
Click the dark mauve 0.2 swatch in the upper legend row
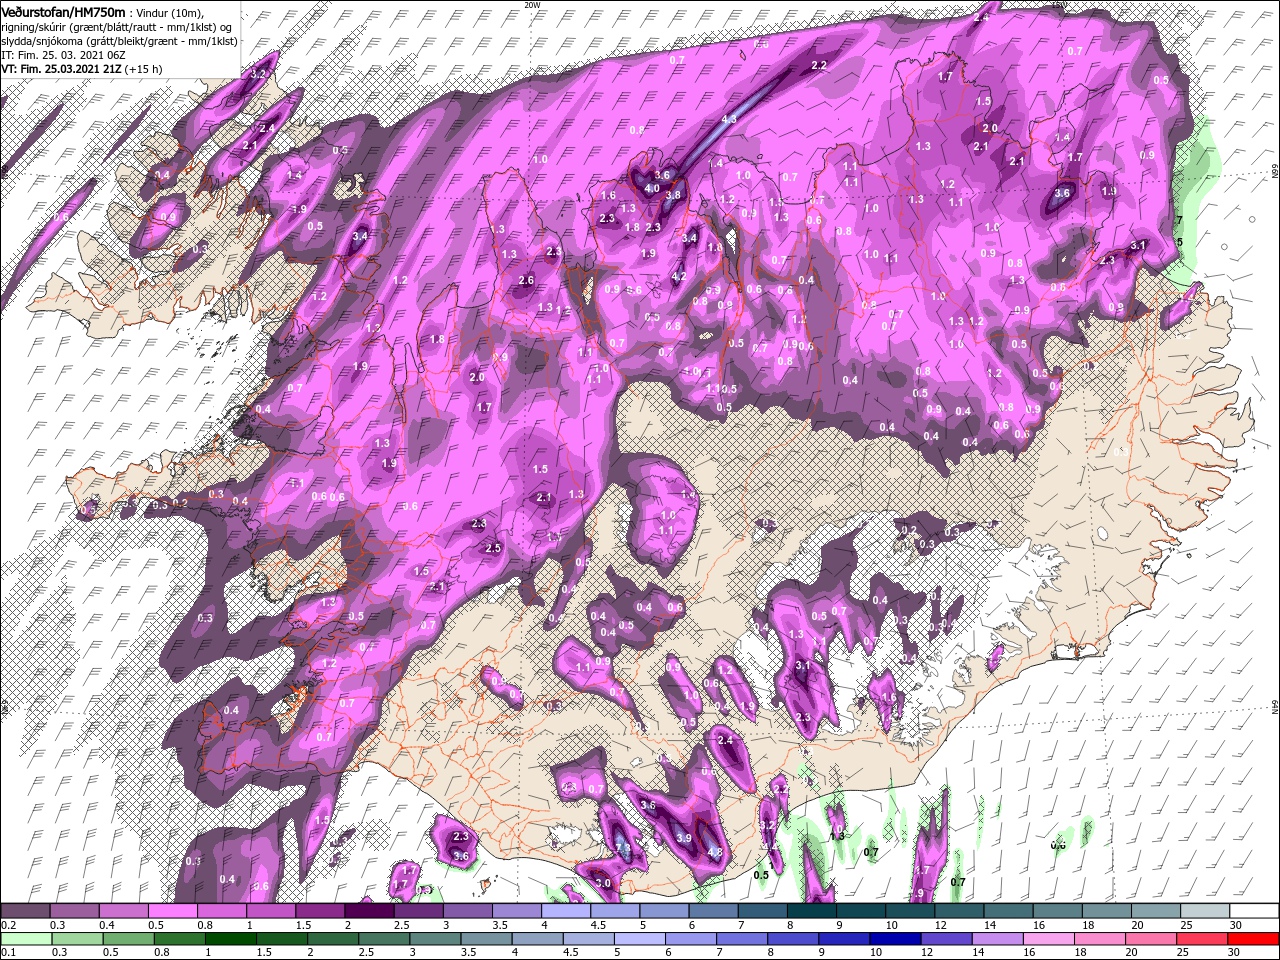coord(25,912)
